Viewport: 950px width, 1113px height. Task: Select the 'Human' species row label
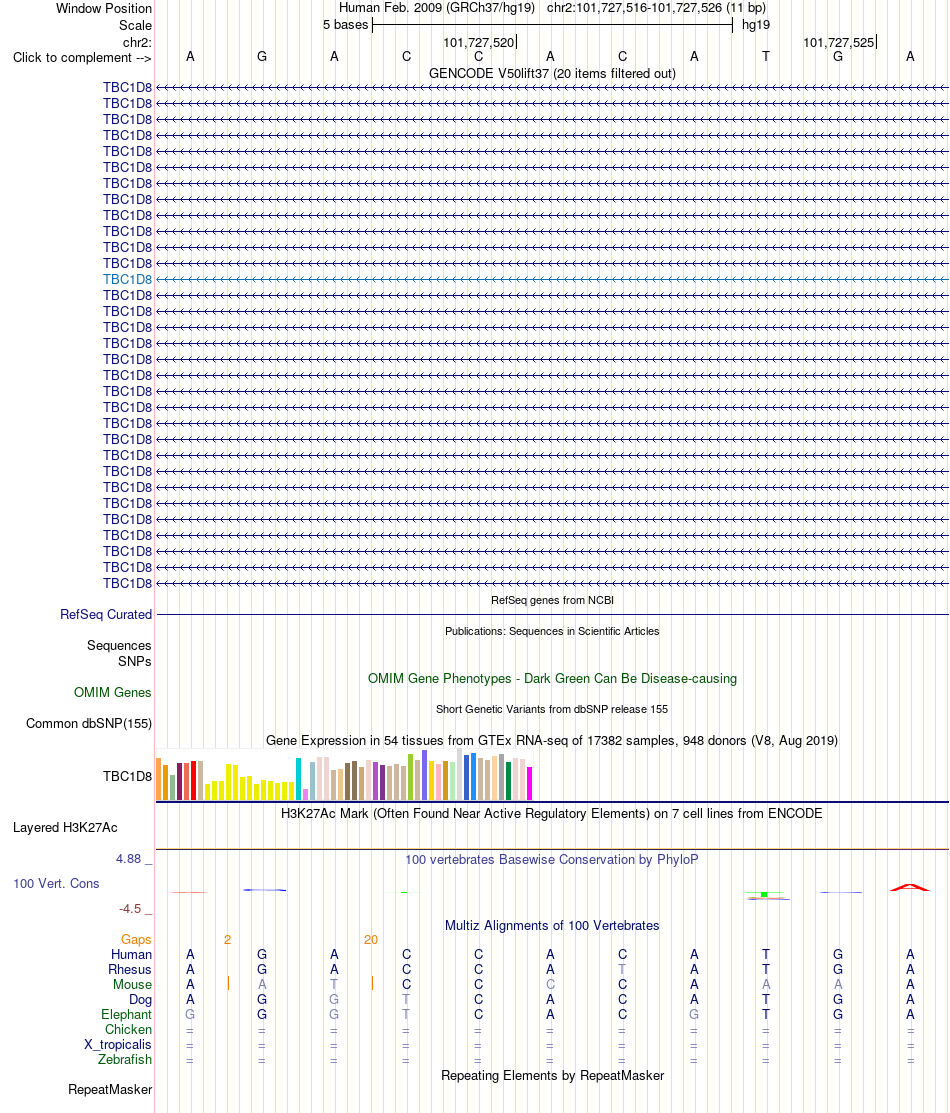131,955
